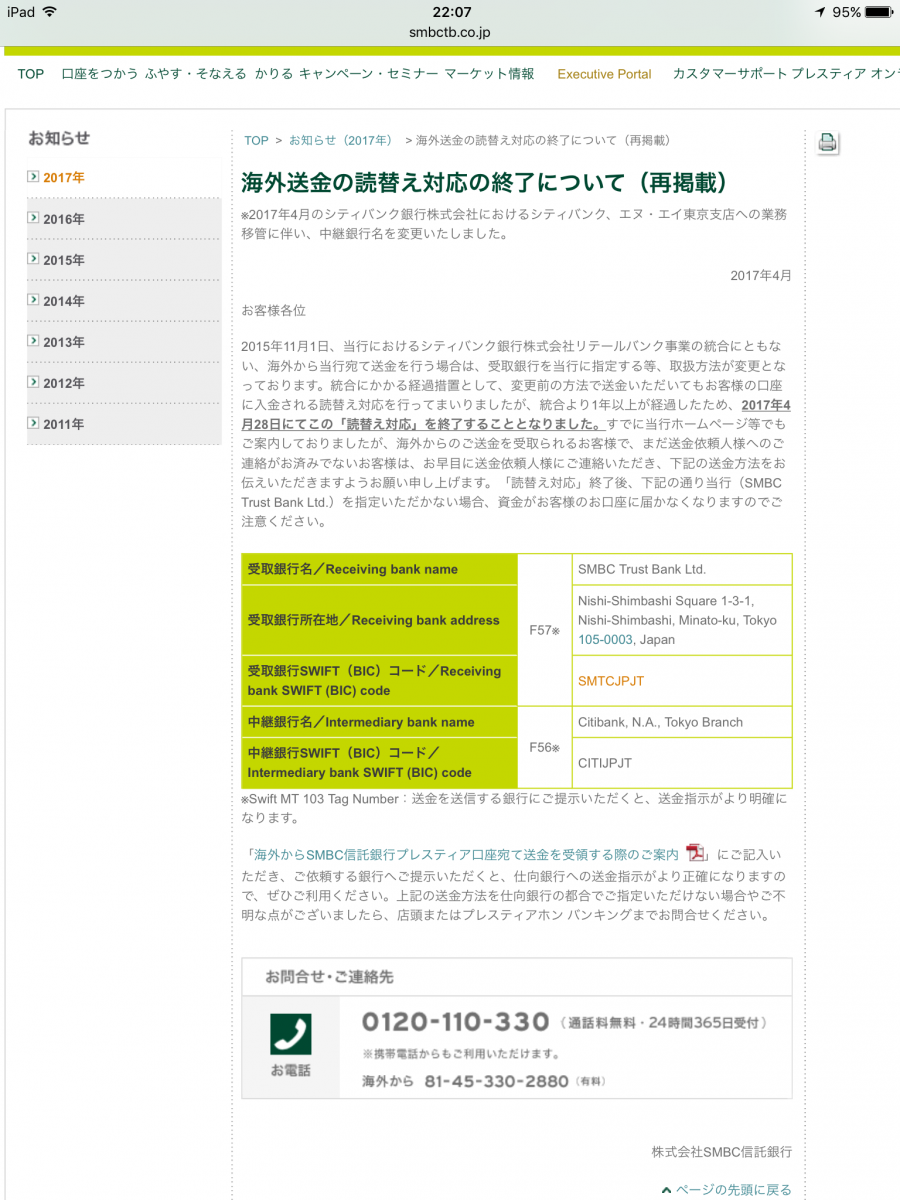Tap the battery icon in status bar
Image resolution: width=900 pixels, height=1200 pixels.
tap(877, 12)
